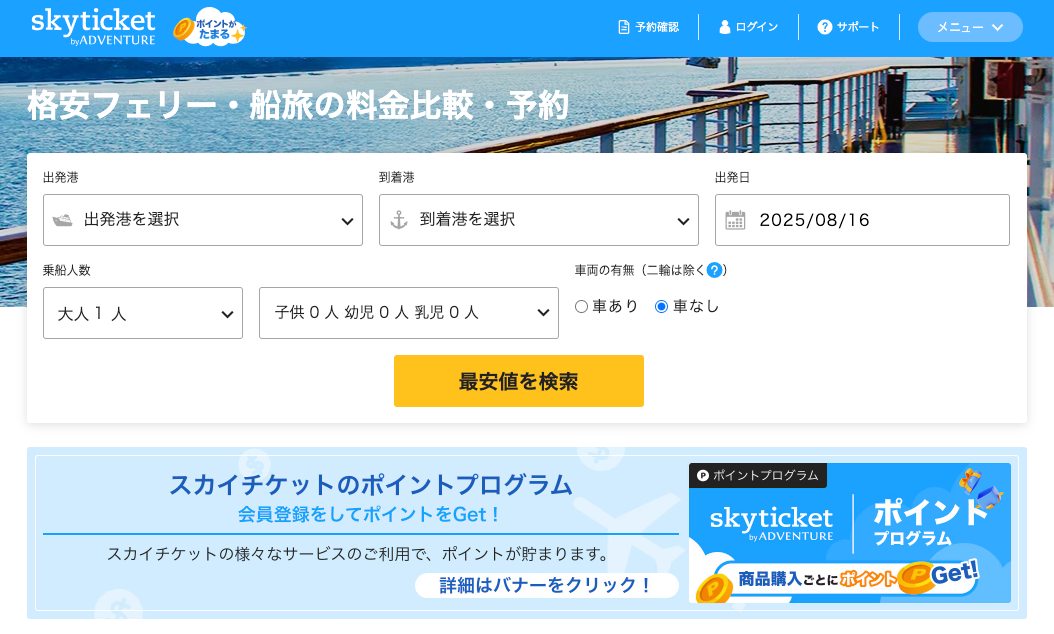Select the 車あり radio button

[581, 307]
